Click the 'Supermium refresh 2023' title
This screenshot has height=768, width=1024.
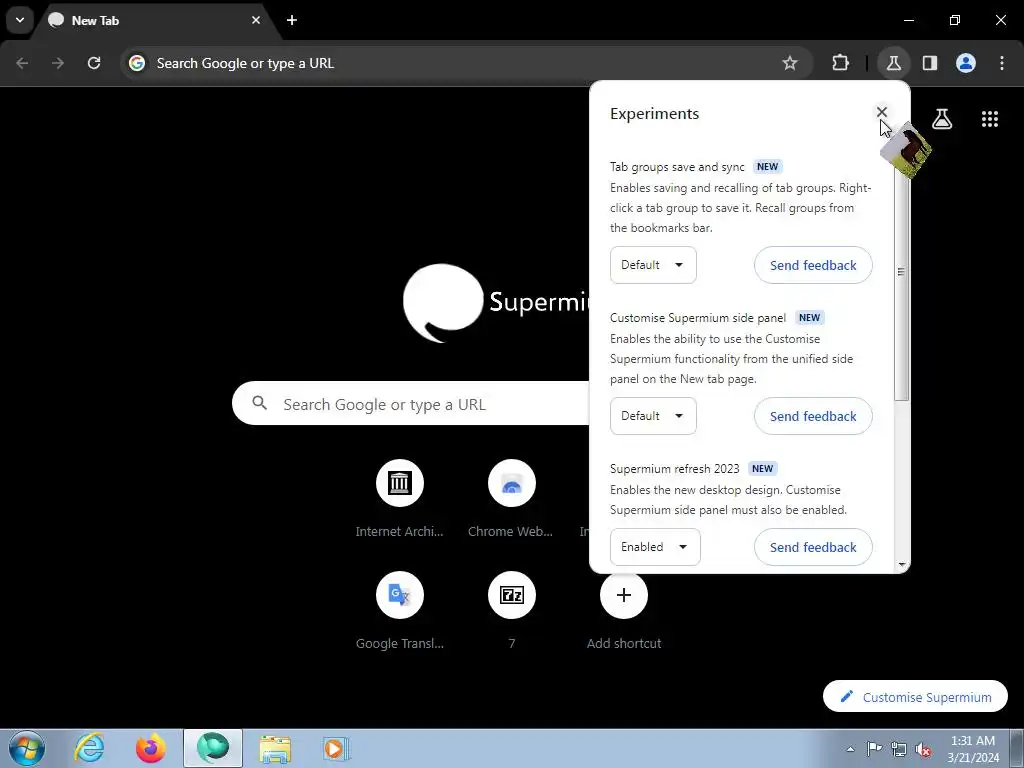[675, 469]
